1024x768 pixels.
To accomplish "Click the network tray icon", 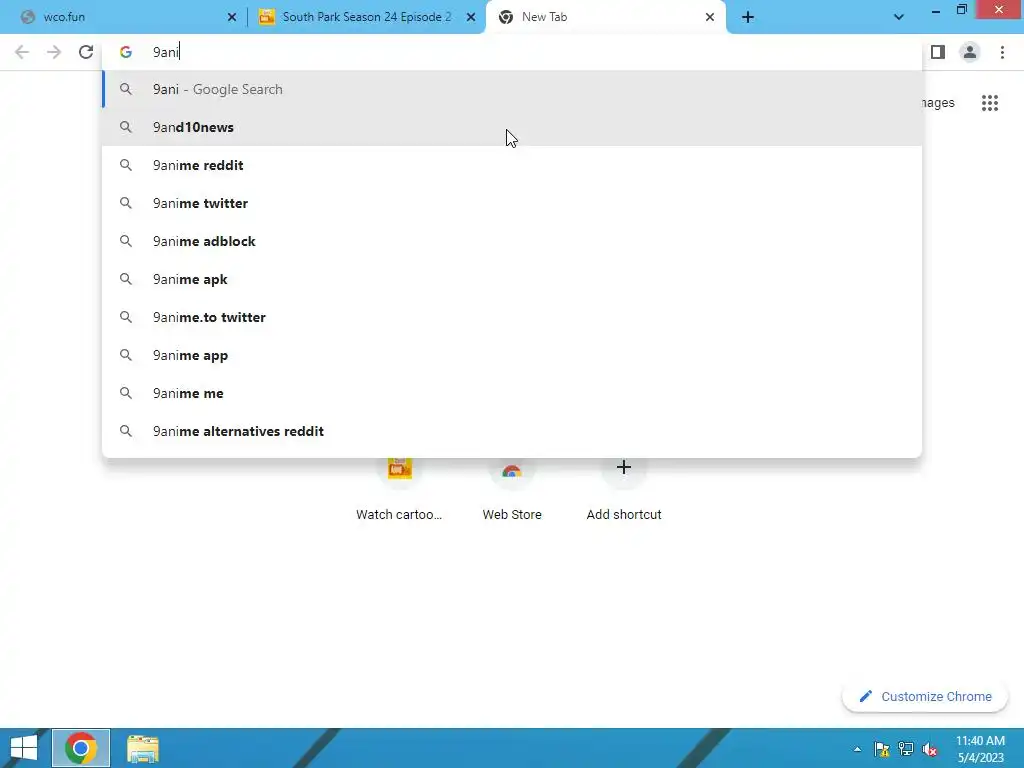I will coord(906,749).
